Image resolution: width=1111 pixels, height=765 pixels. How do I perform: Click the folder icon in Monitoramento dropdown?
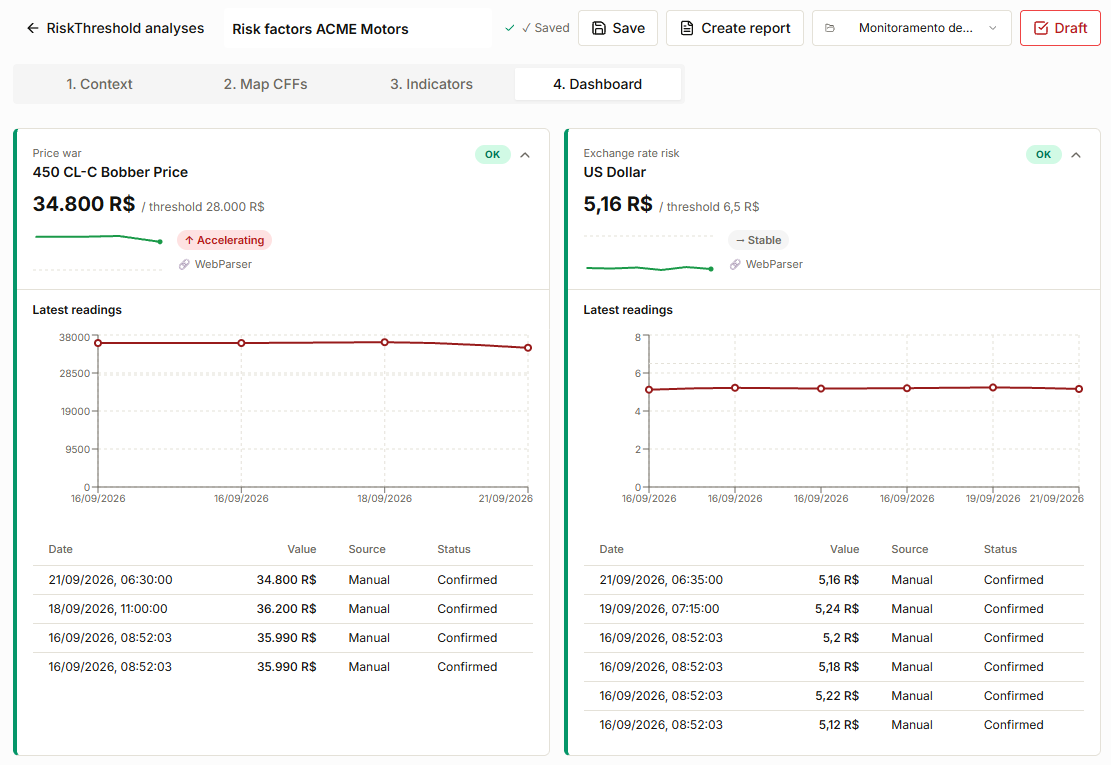coord(830,28)
